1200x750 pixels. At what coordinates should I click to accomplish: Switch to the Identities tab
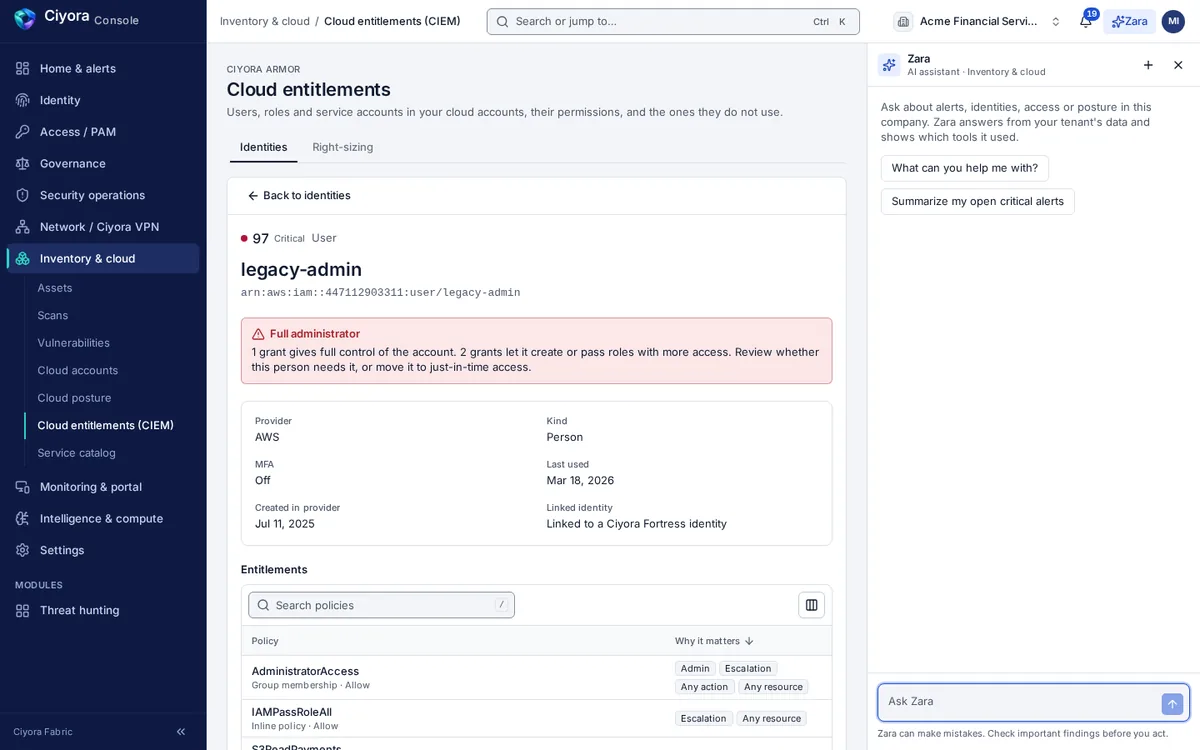(x=264, y=147)
